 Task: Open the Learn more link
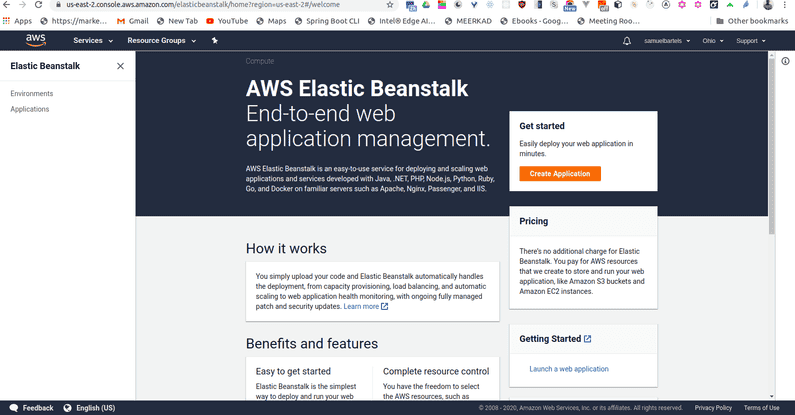pyautogui.click(x=361, y=307)
